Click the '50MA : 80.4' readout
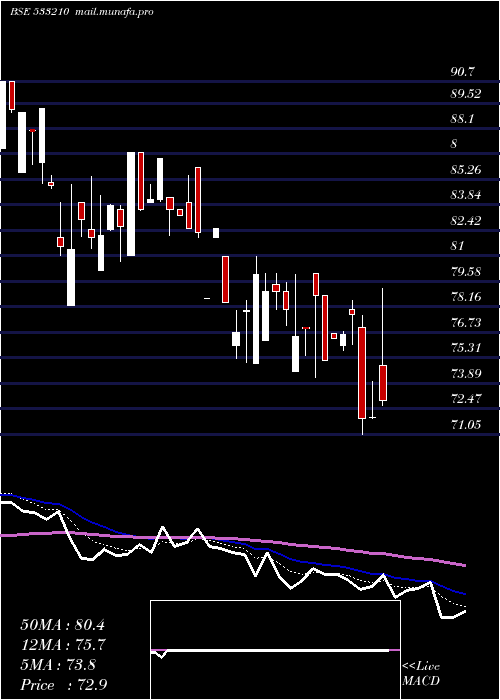 coord(62,625)
